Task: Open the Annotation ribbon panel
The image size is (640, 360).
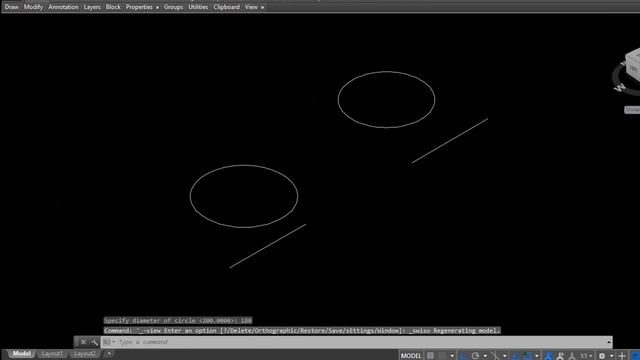Action: point(63,7)
